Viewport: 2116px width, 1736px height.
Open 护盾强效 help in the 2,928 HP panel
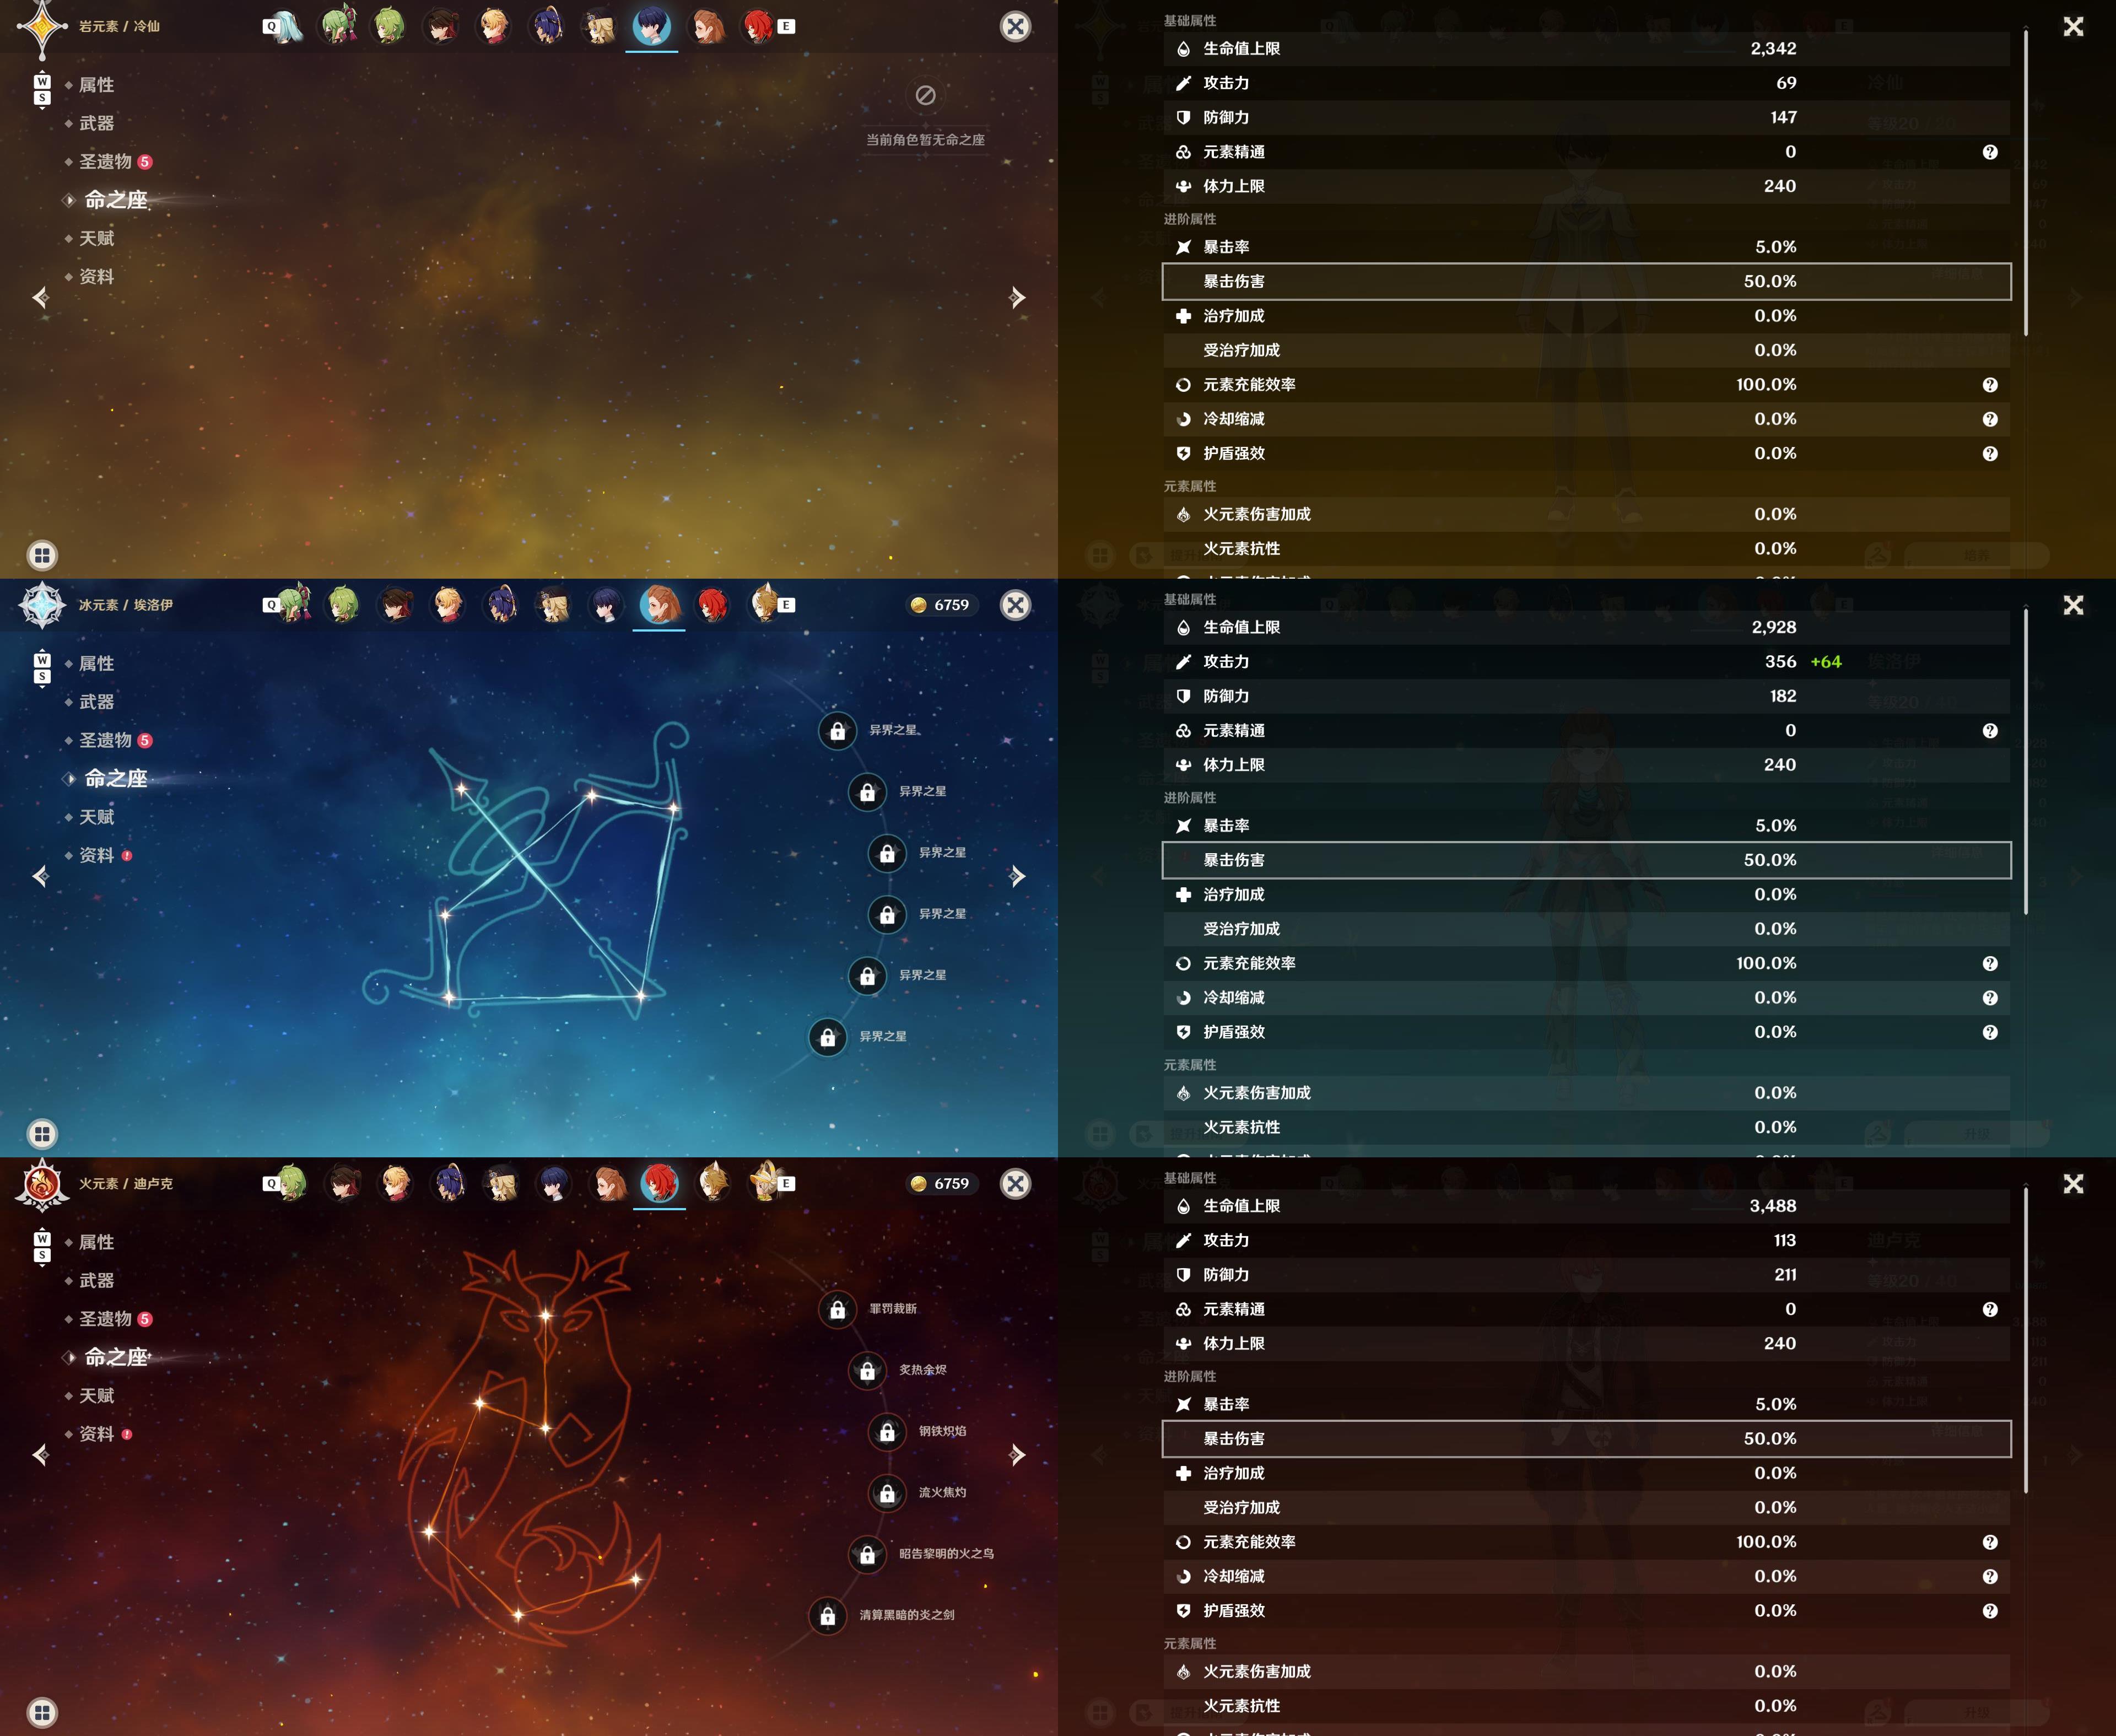pos(1990,1032)
